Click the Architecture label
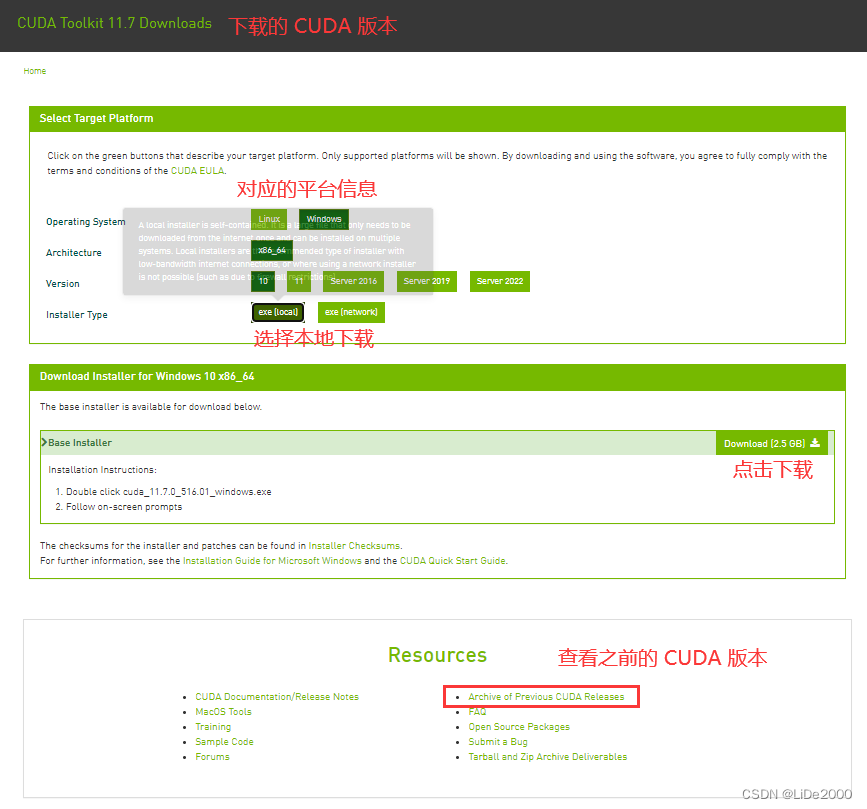Image resolution: width=867 pixels, height=809 pixels. 74,253
